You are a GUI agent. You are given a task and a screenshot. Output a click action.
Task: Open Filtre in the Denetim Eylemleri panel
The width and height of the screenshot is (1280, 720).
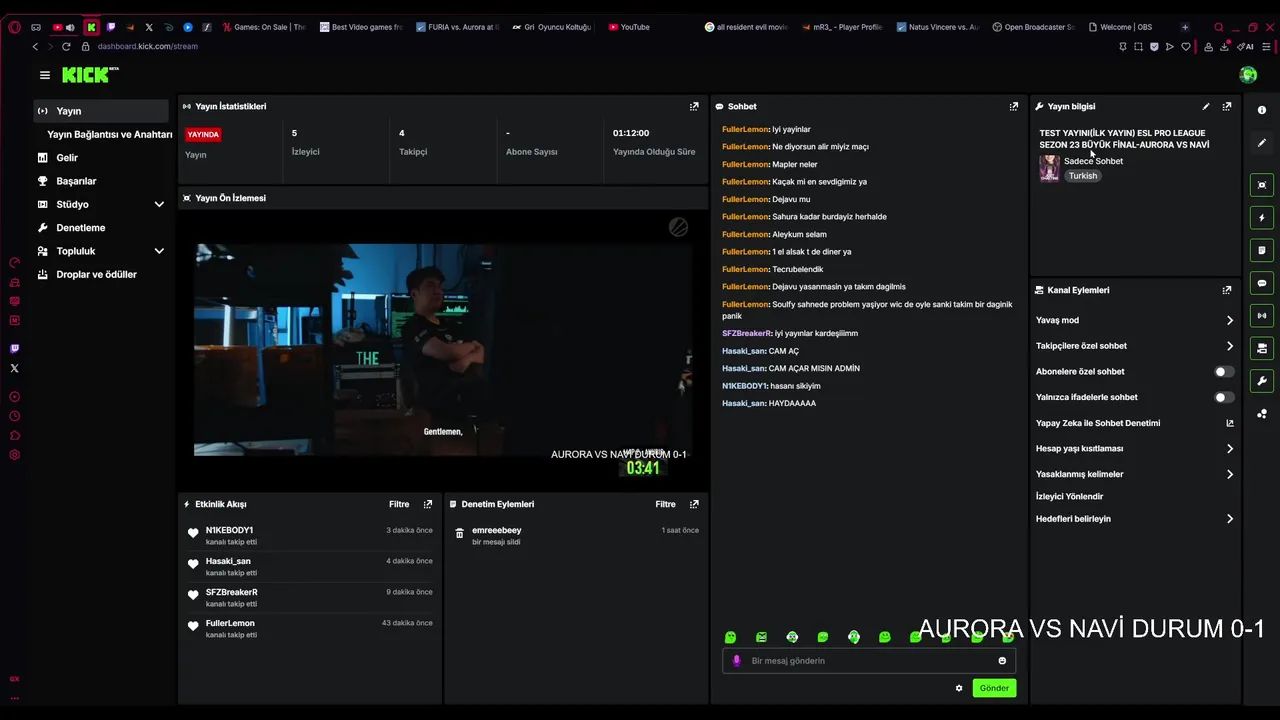coord(665,504)
